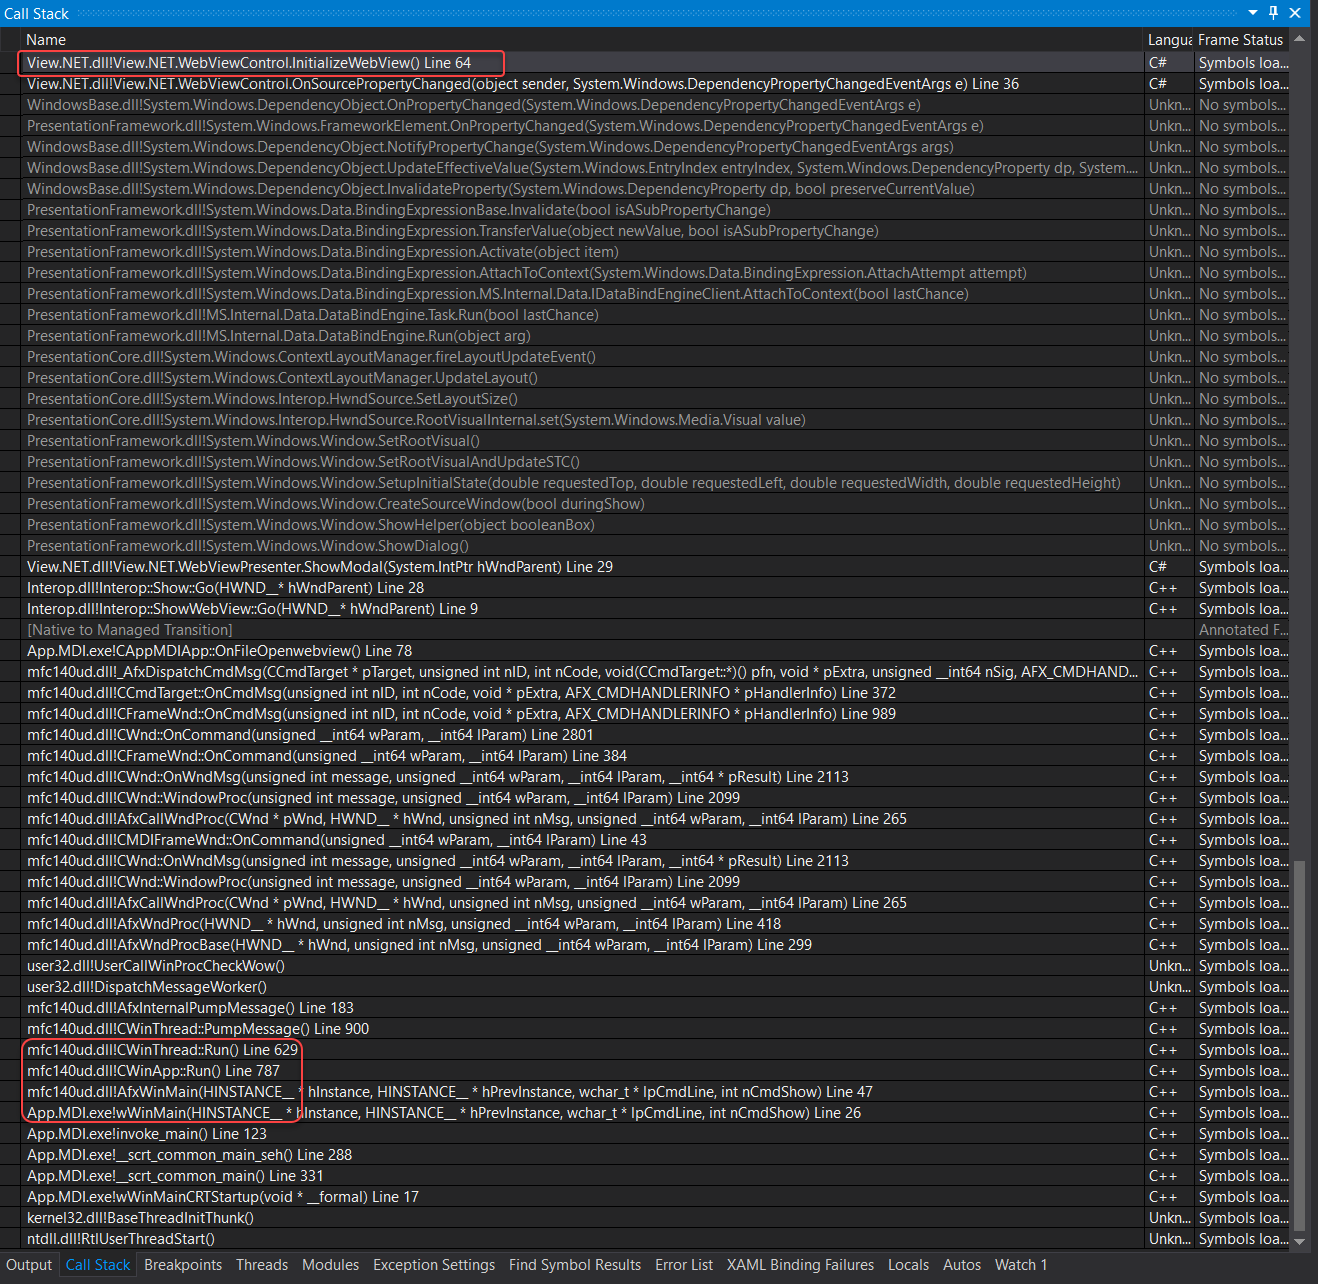The width and height of the screenshot is (1318, 1285).
Task: Select the Watch 1 tab
Action: (x=1021, y=1264)
